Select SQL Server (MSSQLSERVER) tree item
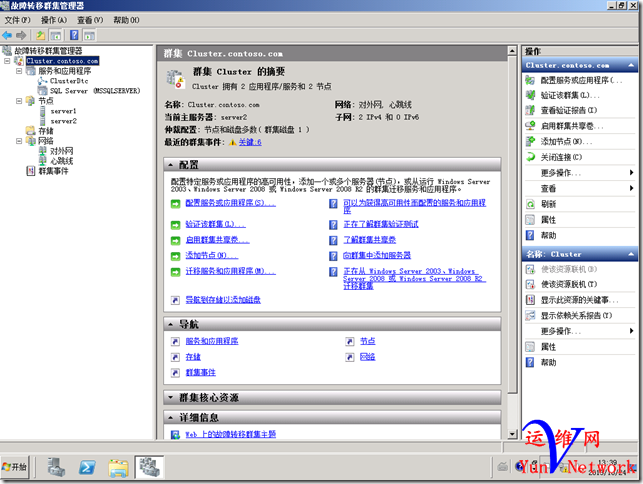 coord(95,91)
